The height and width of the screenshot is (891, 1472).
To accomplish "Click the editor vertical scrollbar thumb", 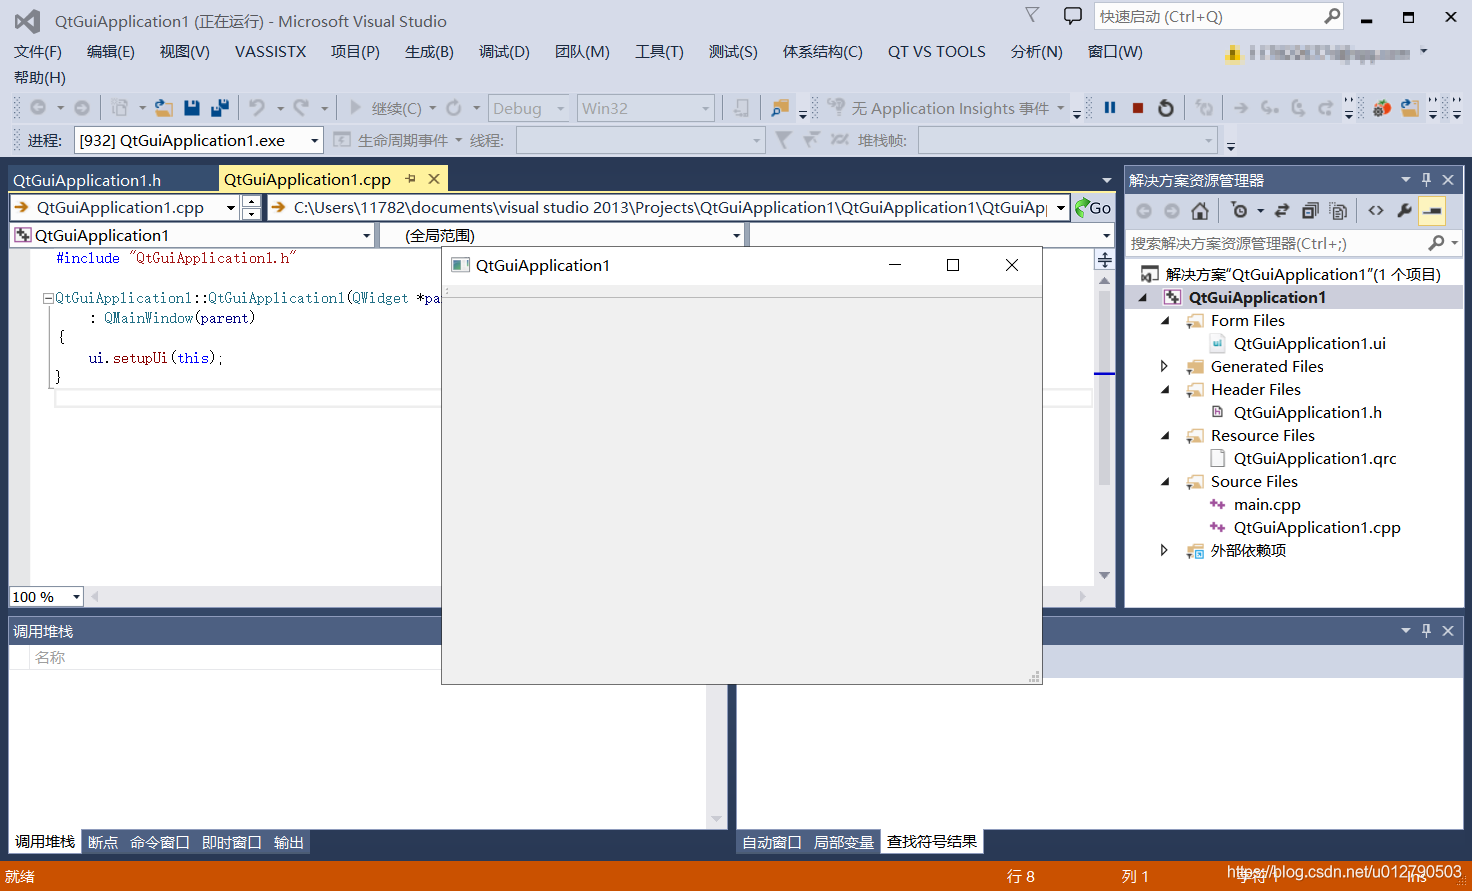I will 1104,388.
